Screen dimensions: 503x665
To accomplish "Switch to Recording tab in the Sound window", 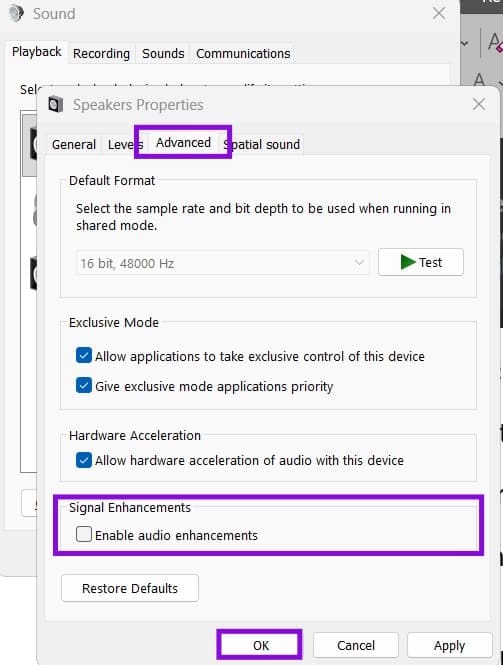I will click(101, 54).
